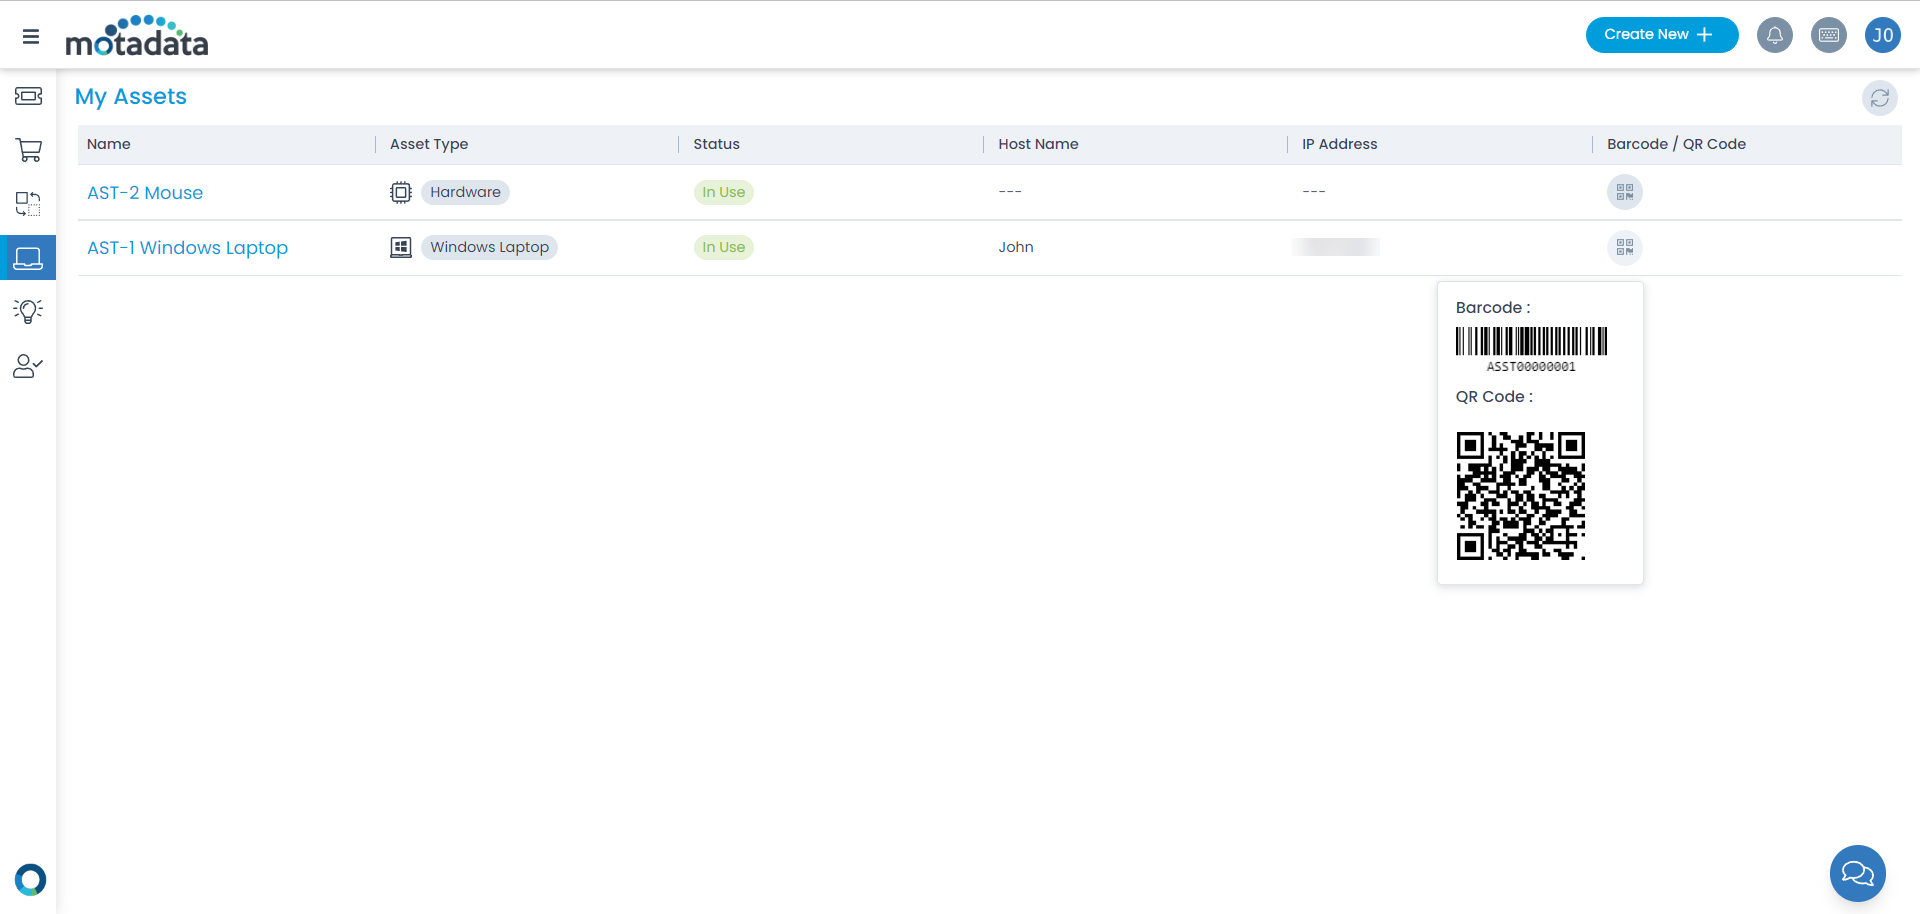1920x914 pixels.
Task: Click In Use status of AST-2 Mouse
Action: click(724, 192)
